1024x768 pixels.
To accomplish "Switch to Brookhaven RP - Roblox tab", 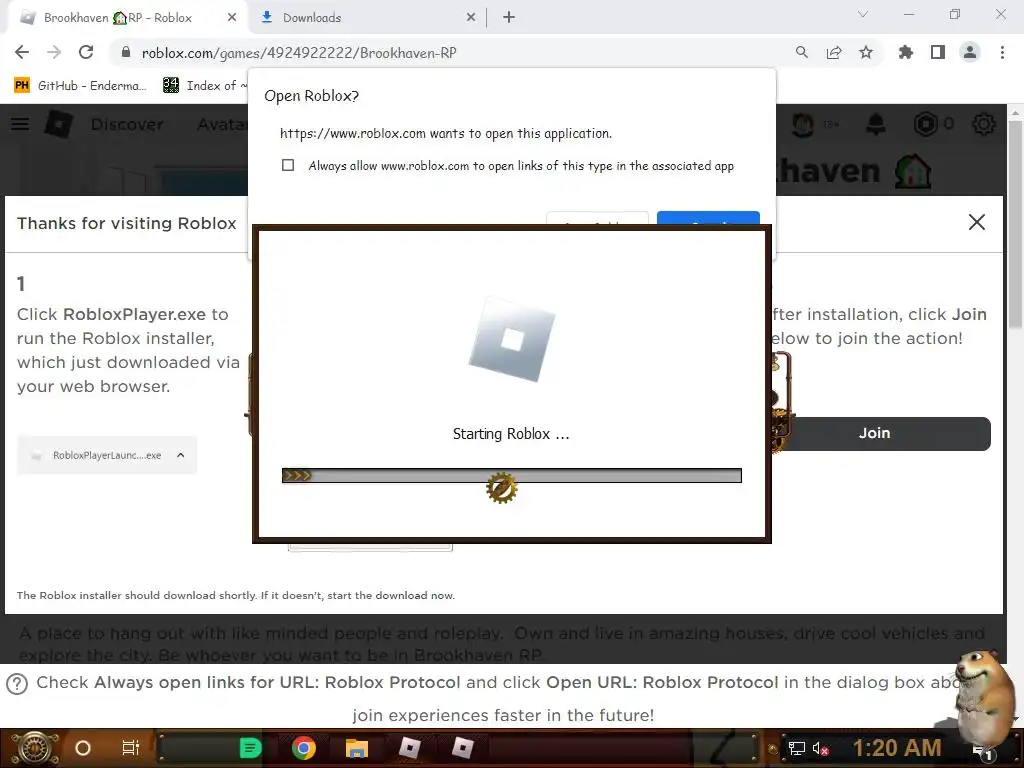I will [x=128, y=17].
